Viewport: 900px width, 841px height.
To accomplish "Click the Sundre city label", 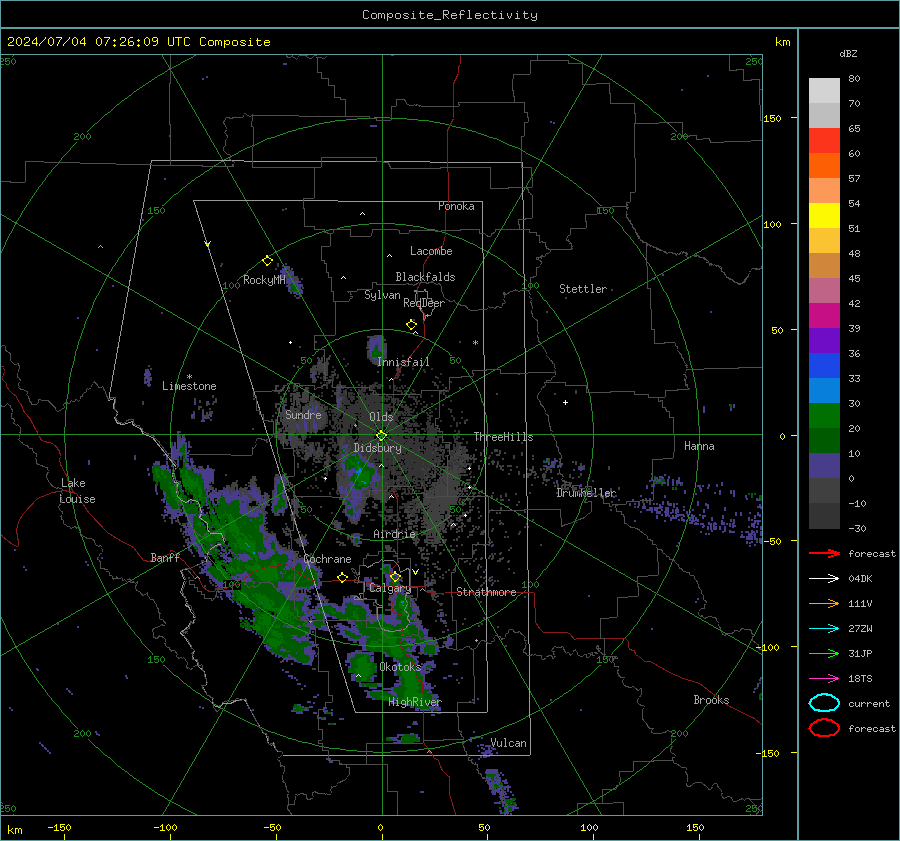I will [x=303, y=414].
